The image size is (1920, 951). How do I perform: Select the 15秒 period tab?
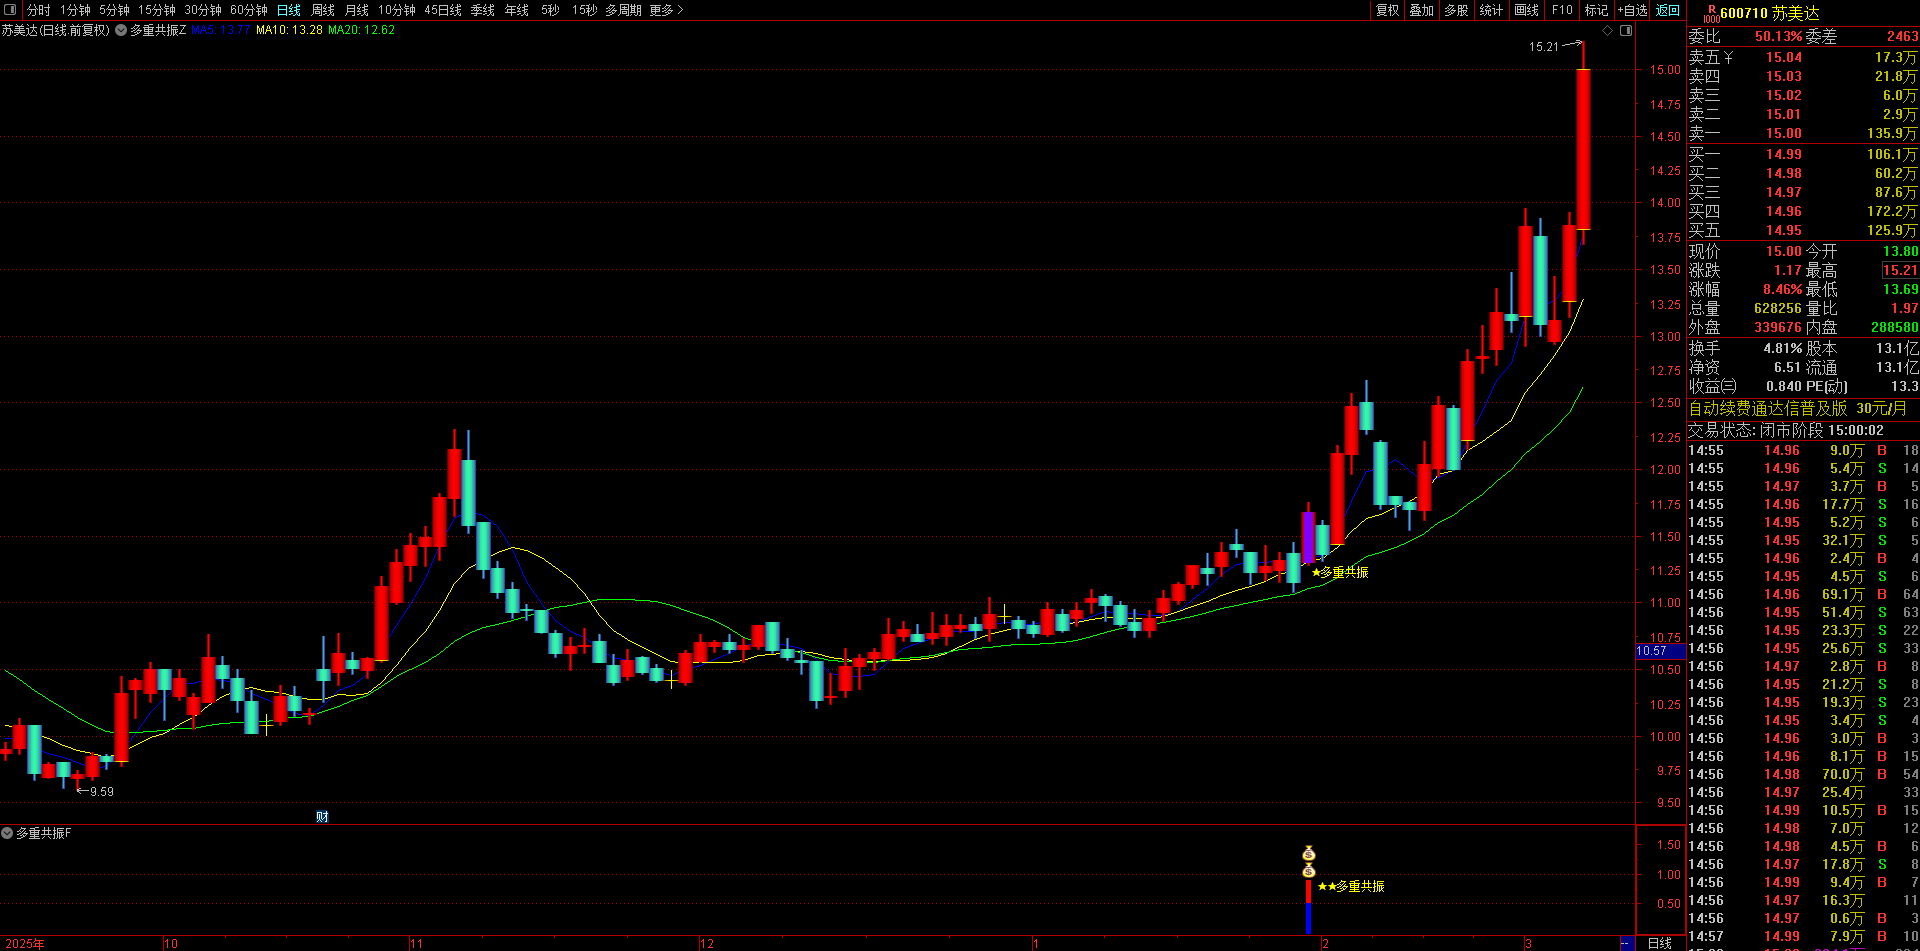[585, 10]
